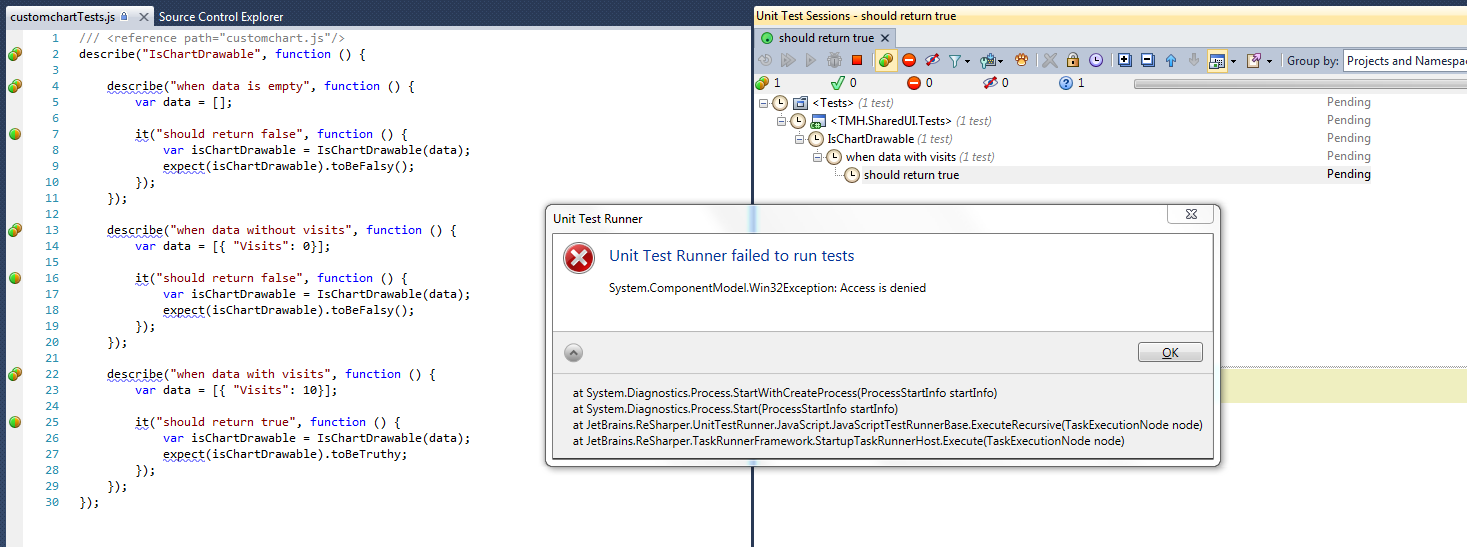
Task: Click gutter test icon on line 13
Action: click(14, 230)
